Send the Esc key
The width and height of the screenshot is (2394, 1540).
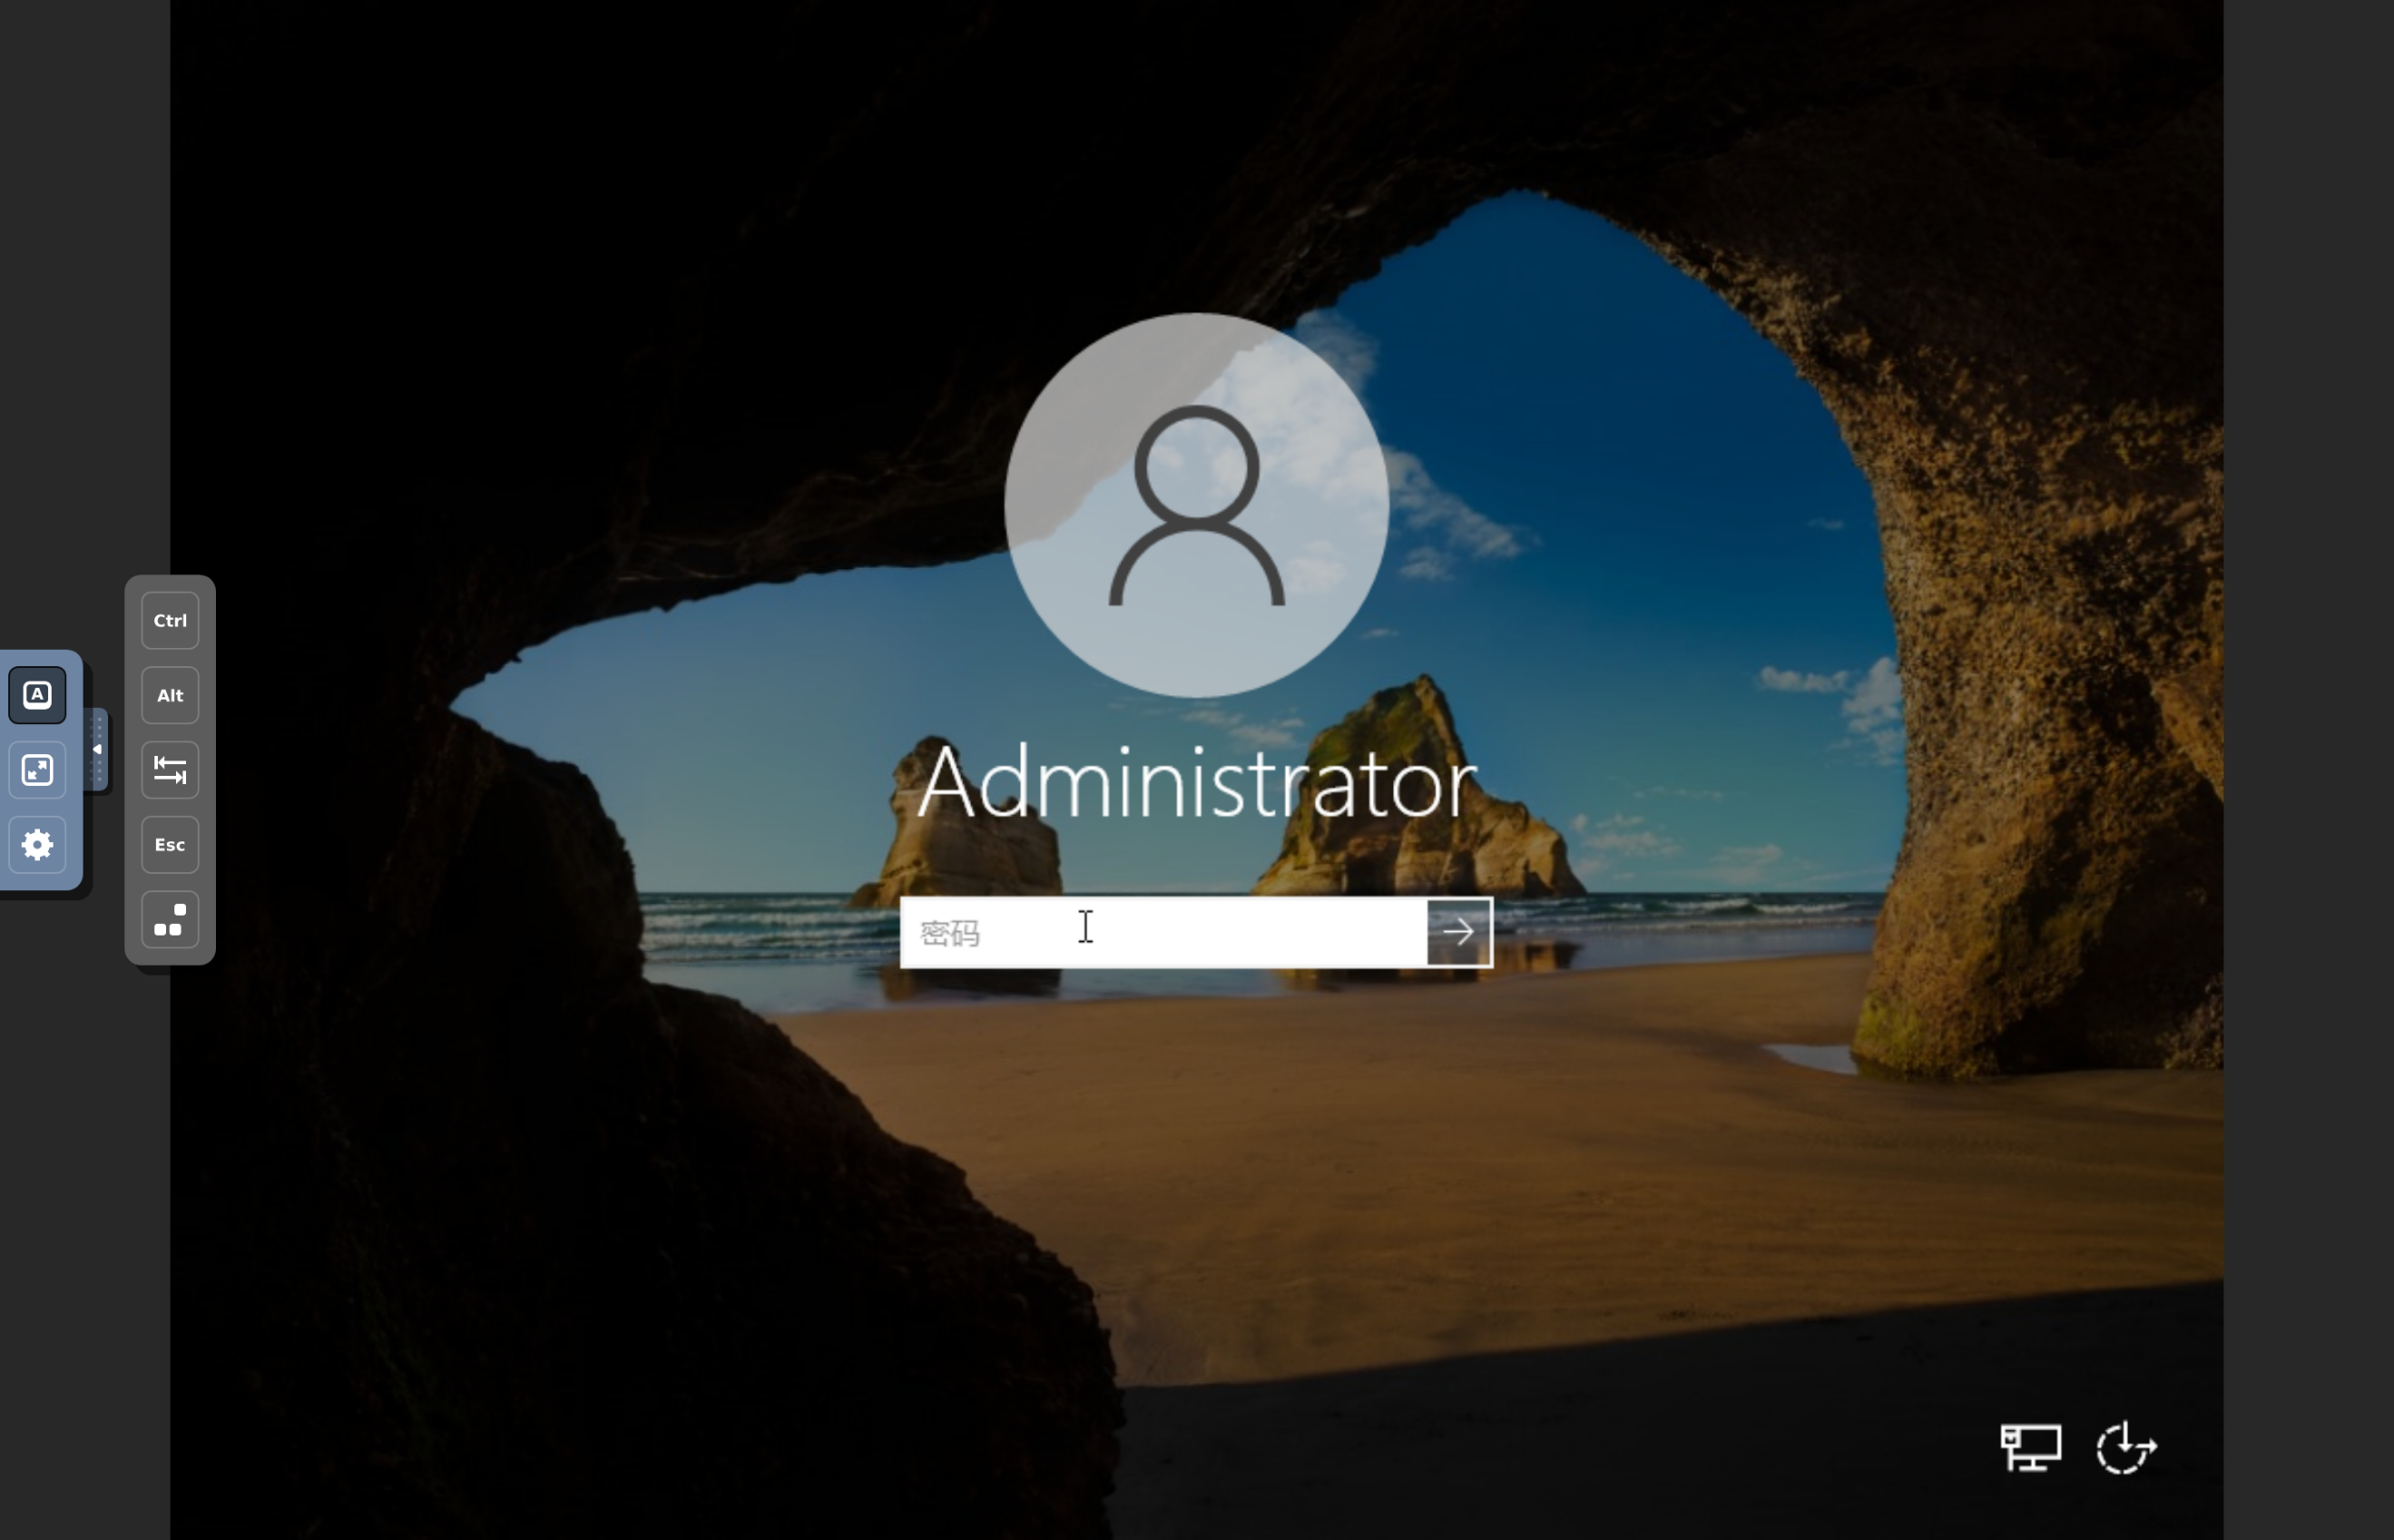170,845
